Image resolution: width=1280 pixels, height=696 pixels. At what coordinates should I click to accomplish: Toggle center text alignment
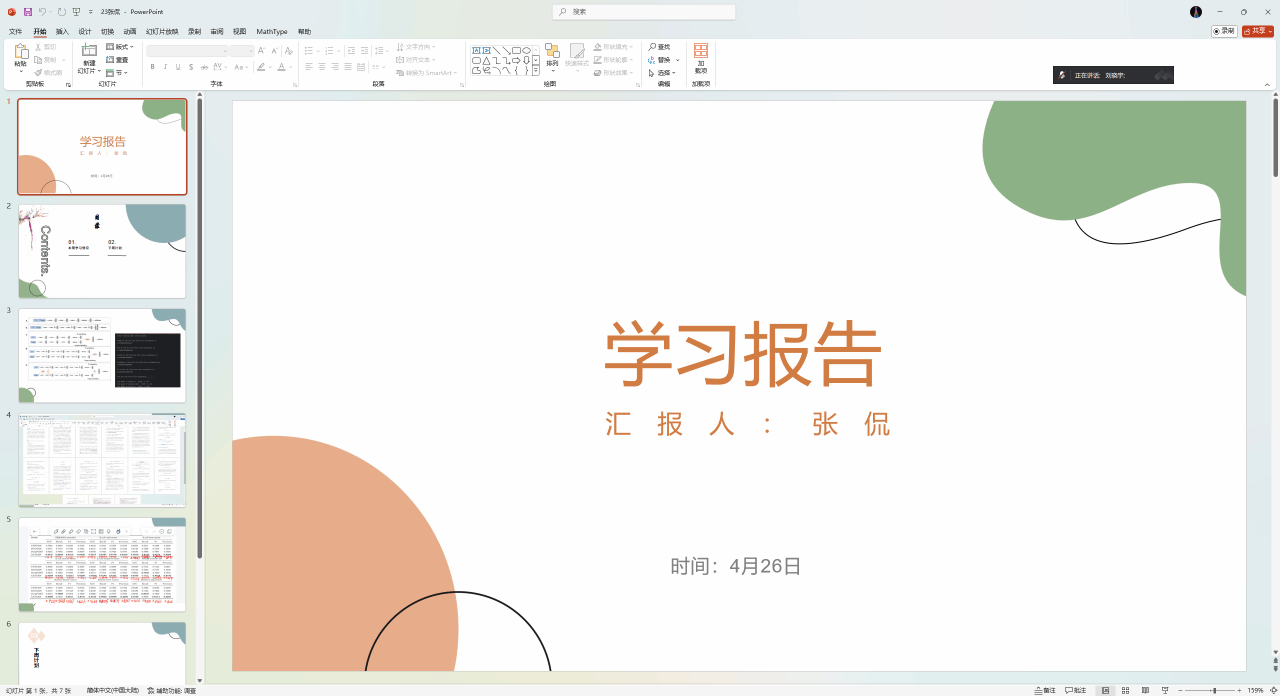pos(322,67)
